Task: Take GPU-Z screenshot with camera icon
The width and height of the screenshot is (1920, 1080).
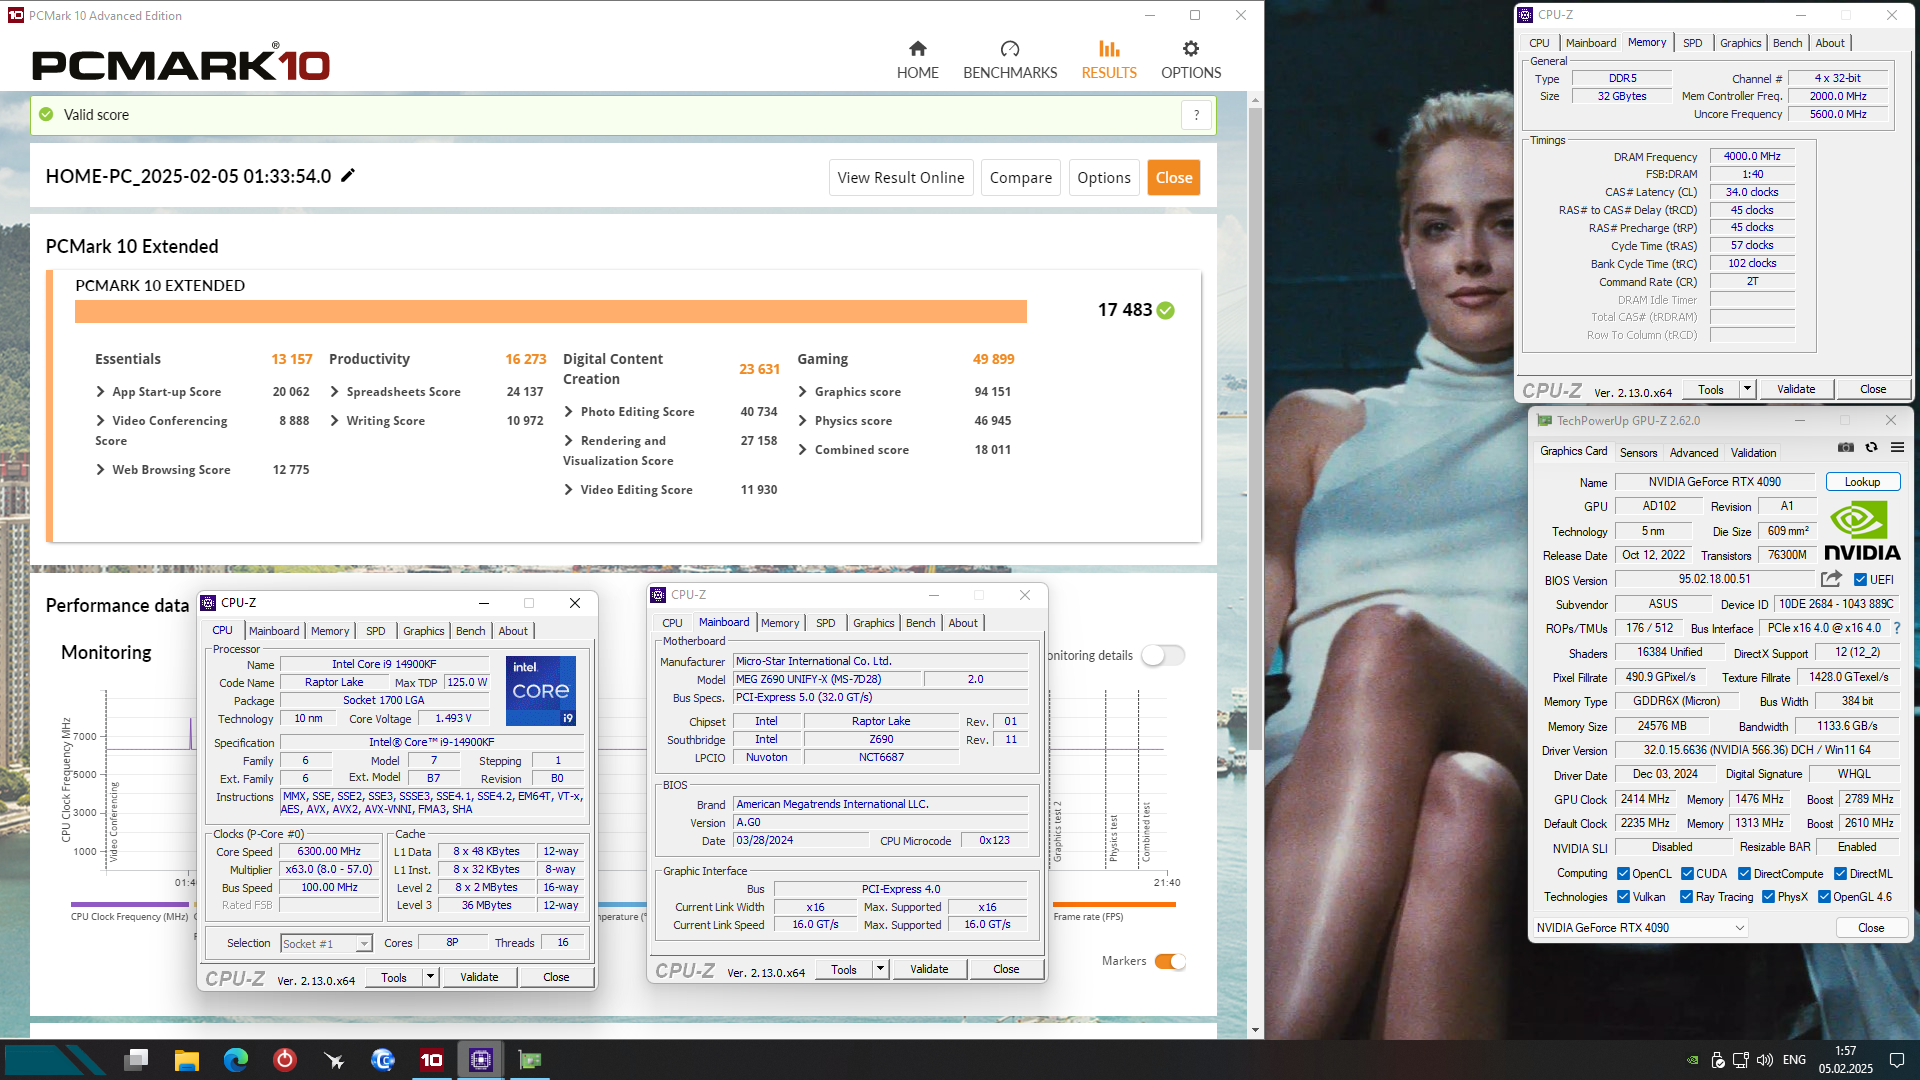Action: coord(1846,448)
